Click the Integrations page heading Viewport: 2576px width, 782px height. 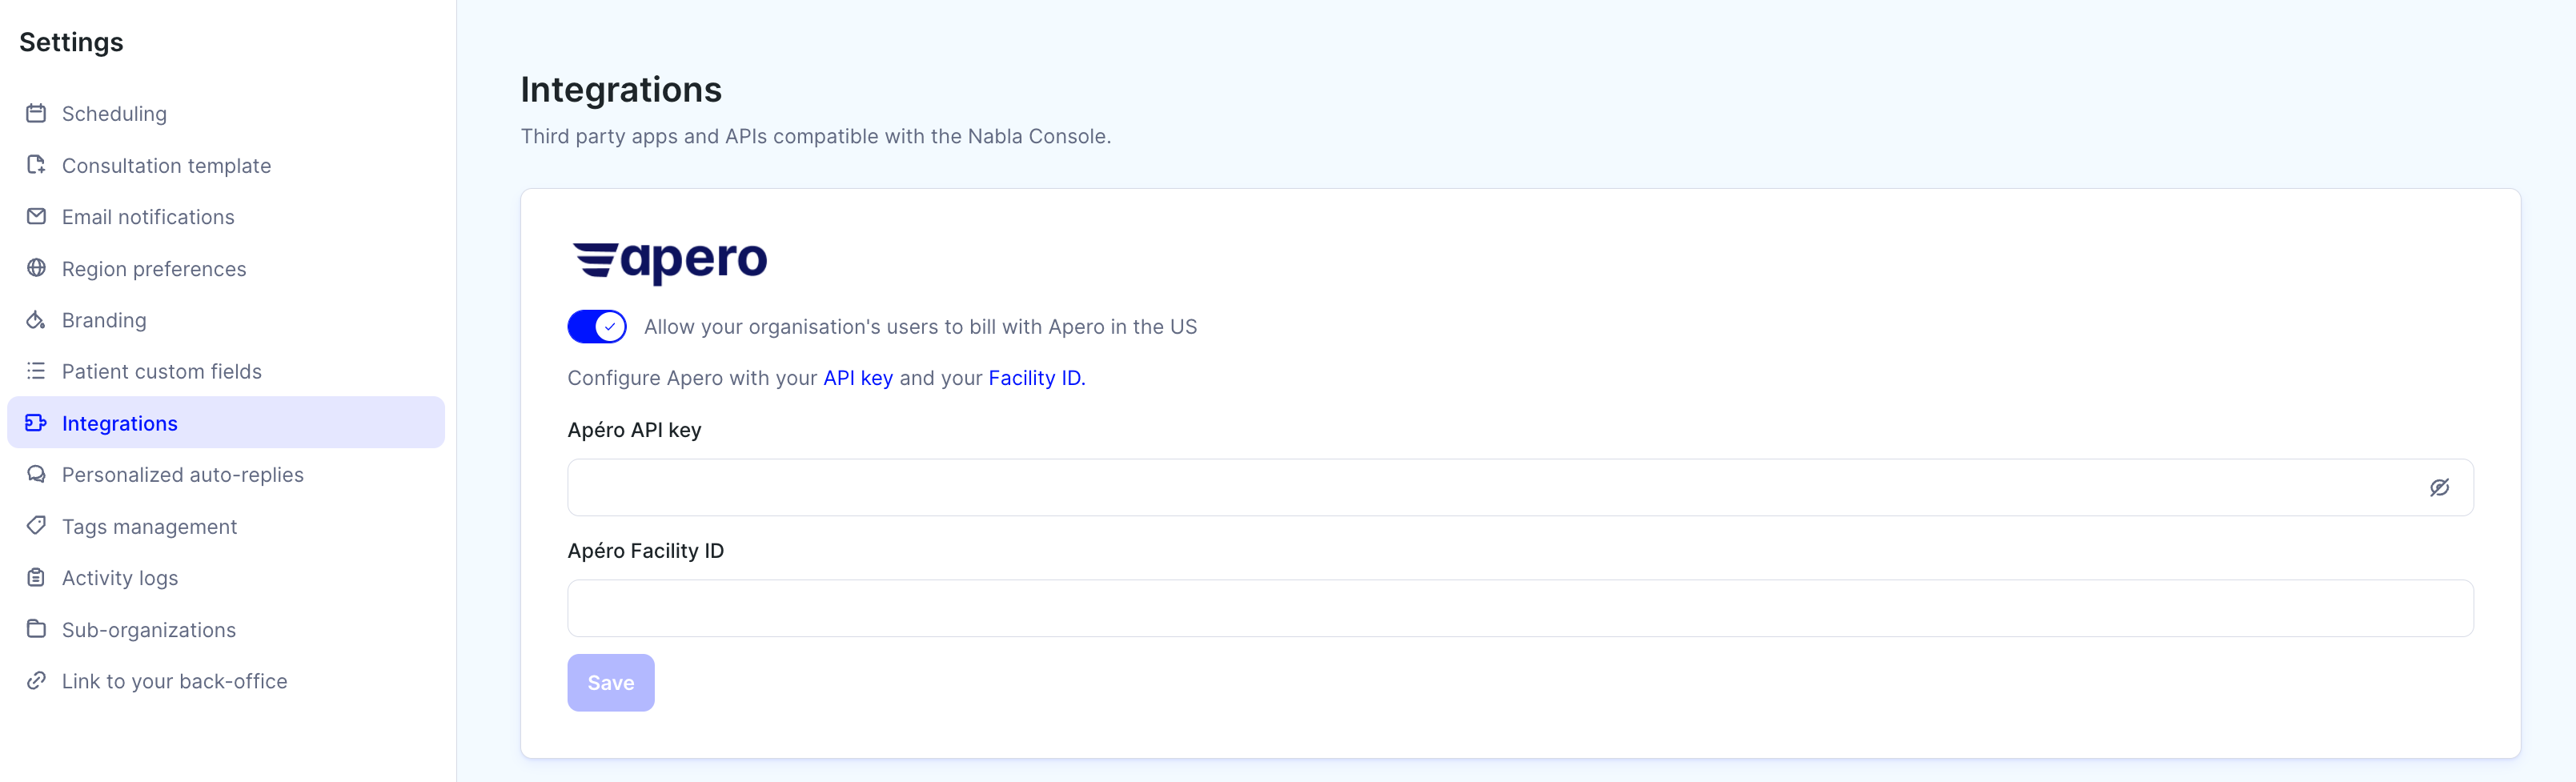[621, 90]
